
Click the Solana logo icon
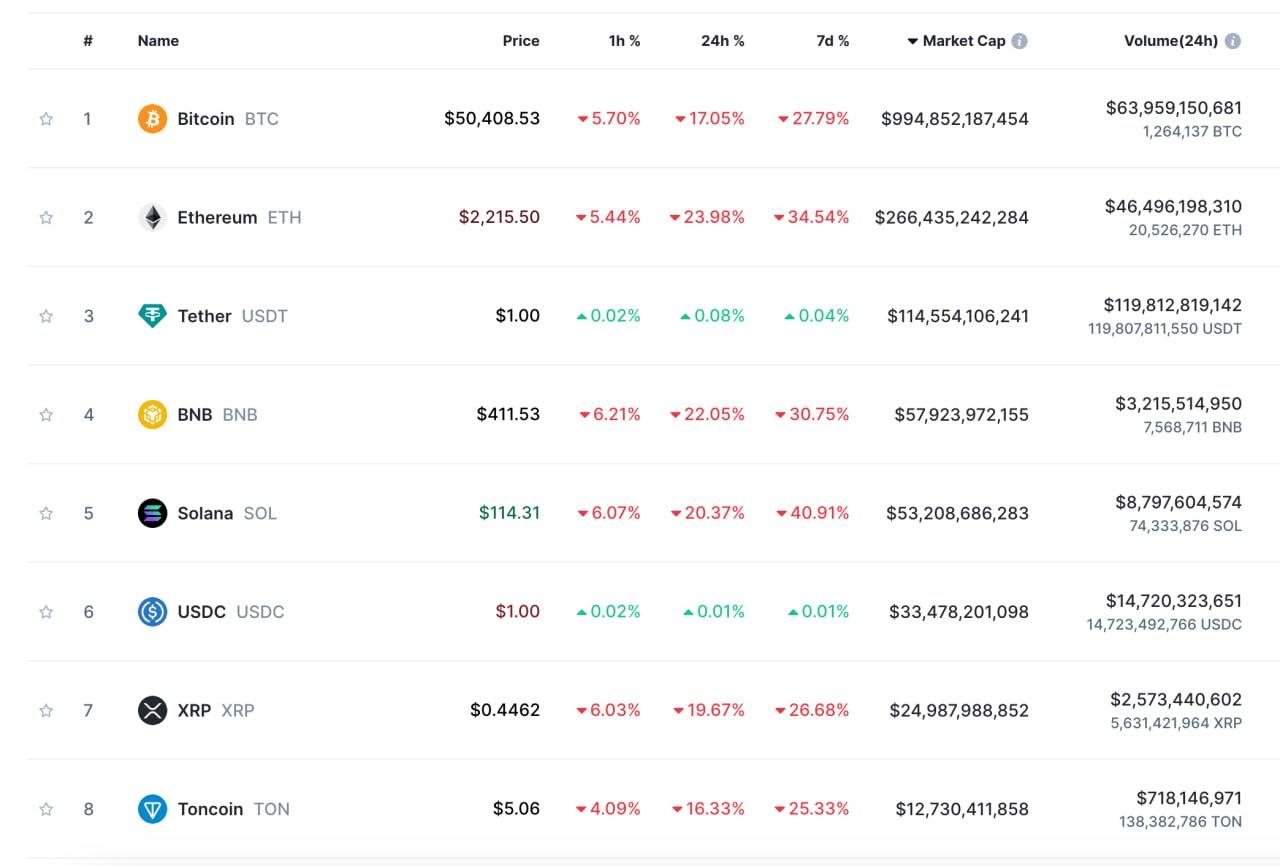point(152,513)
